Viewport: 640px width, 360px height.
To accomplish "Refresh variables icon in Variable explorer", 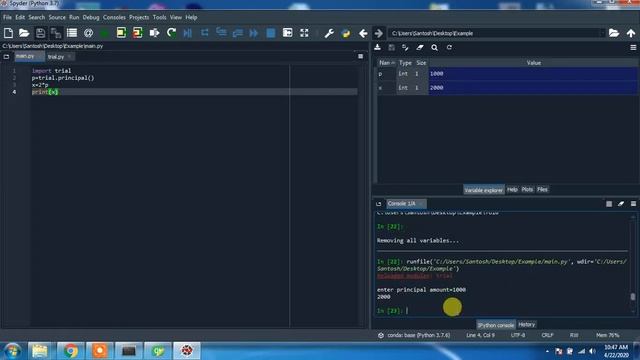I will [x=449, y=47].
